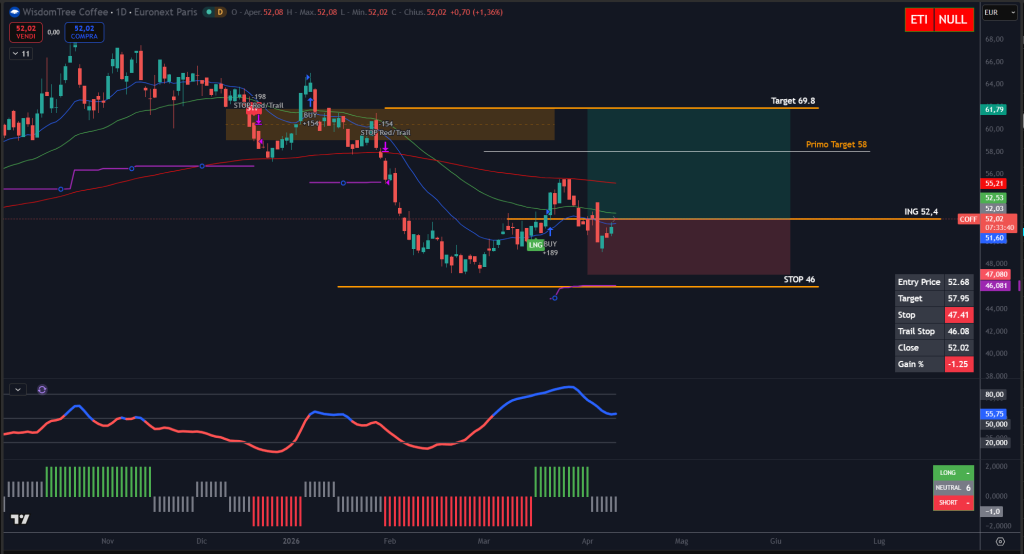Click the Nov label on time axis
Viewport: 1024px width, 554px height.
coord(108,542)
